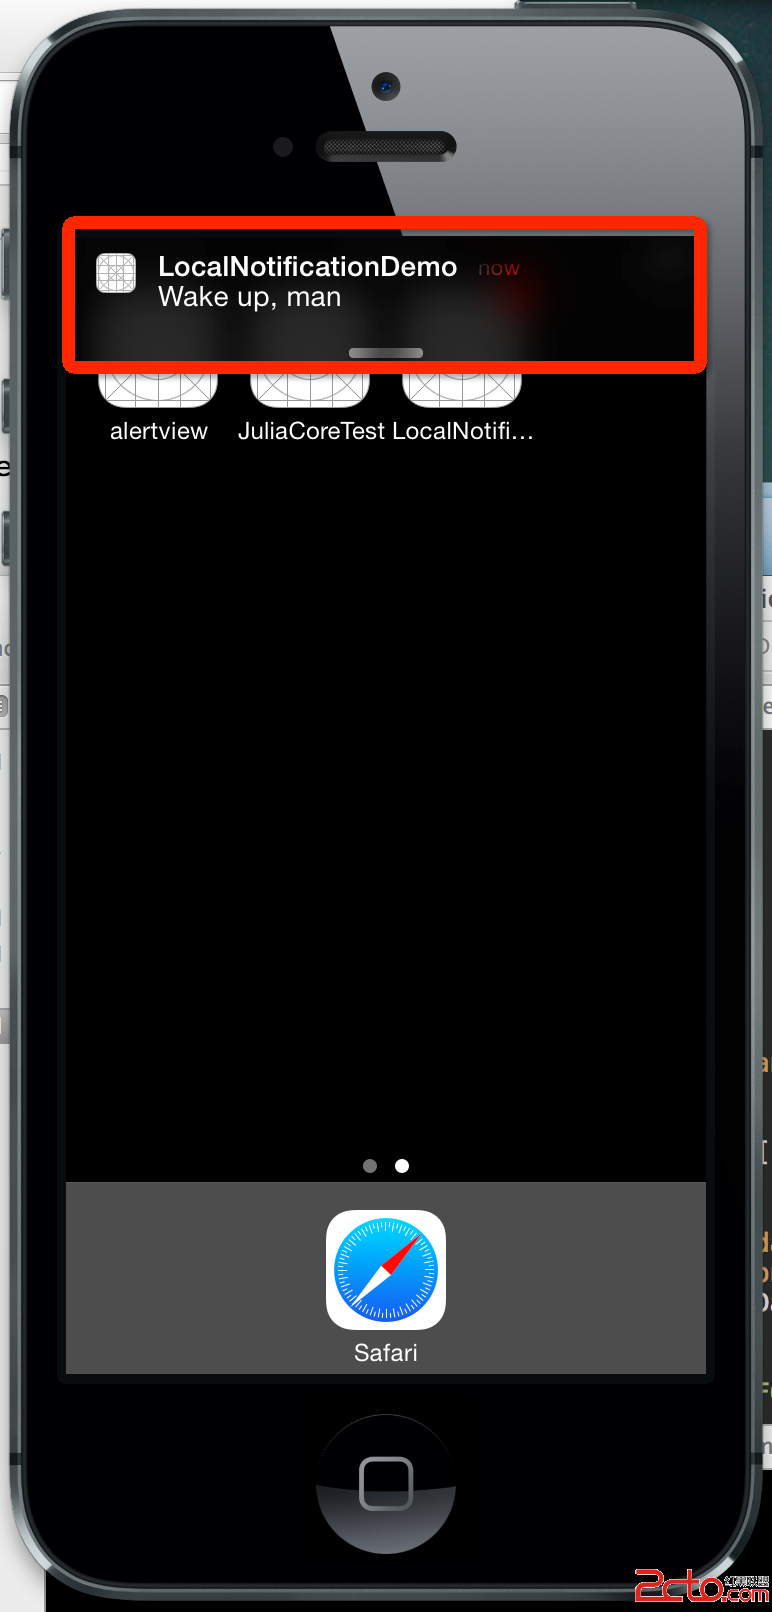Screen dimensions: 772x1612
Task: Tap the iPhone home button
Action: [386, 1483]
